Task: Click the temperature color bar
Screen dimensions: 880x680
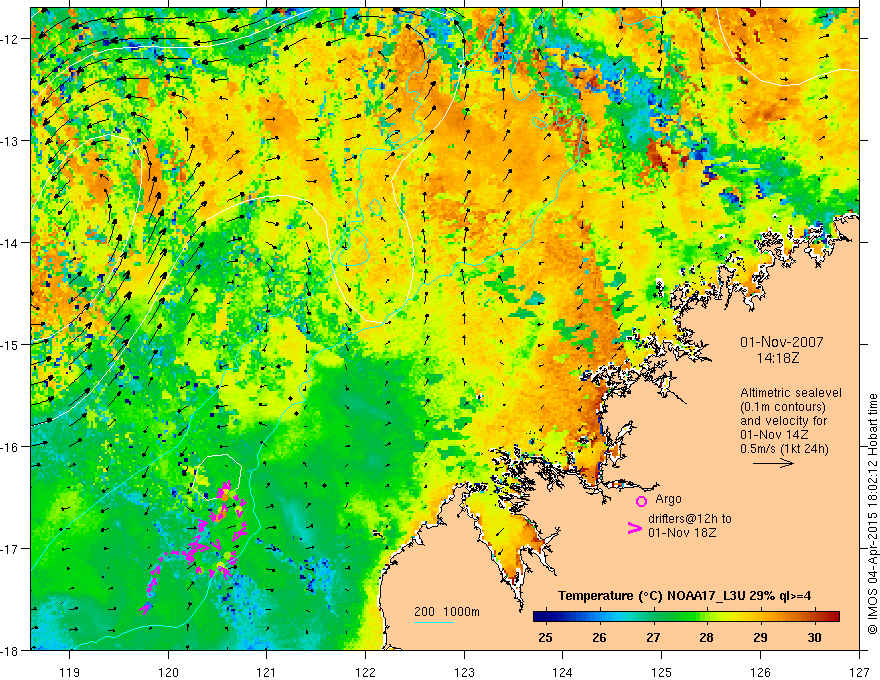Action: (x=686, y=616)
